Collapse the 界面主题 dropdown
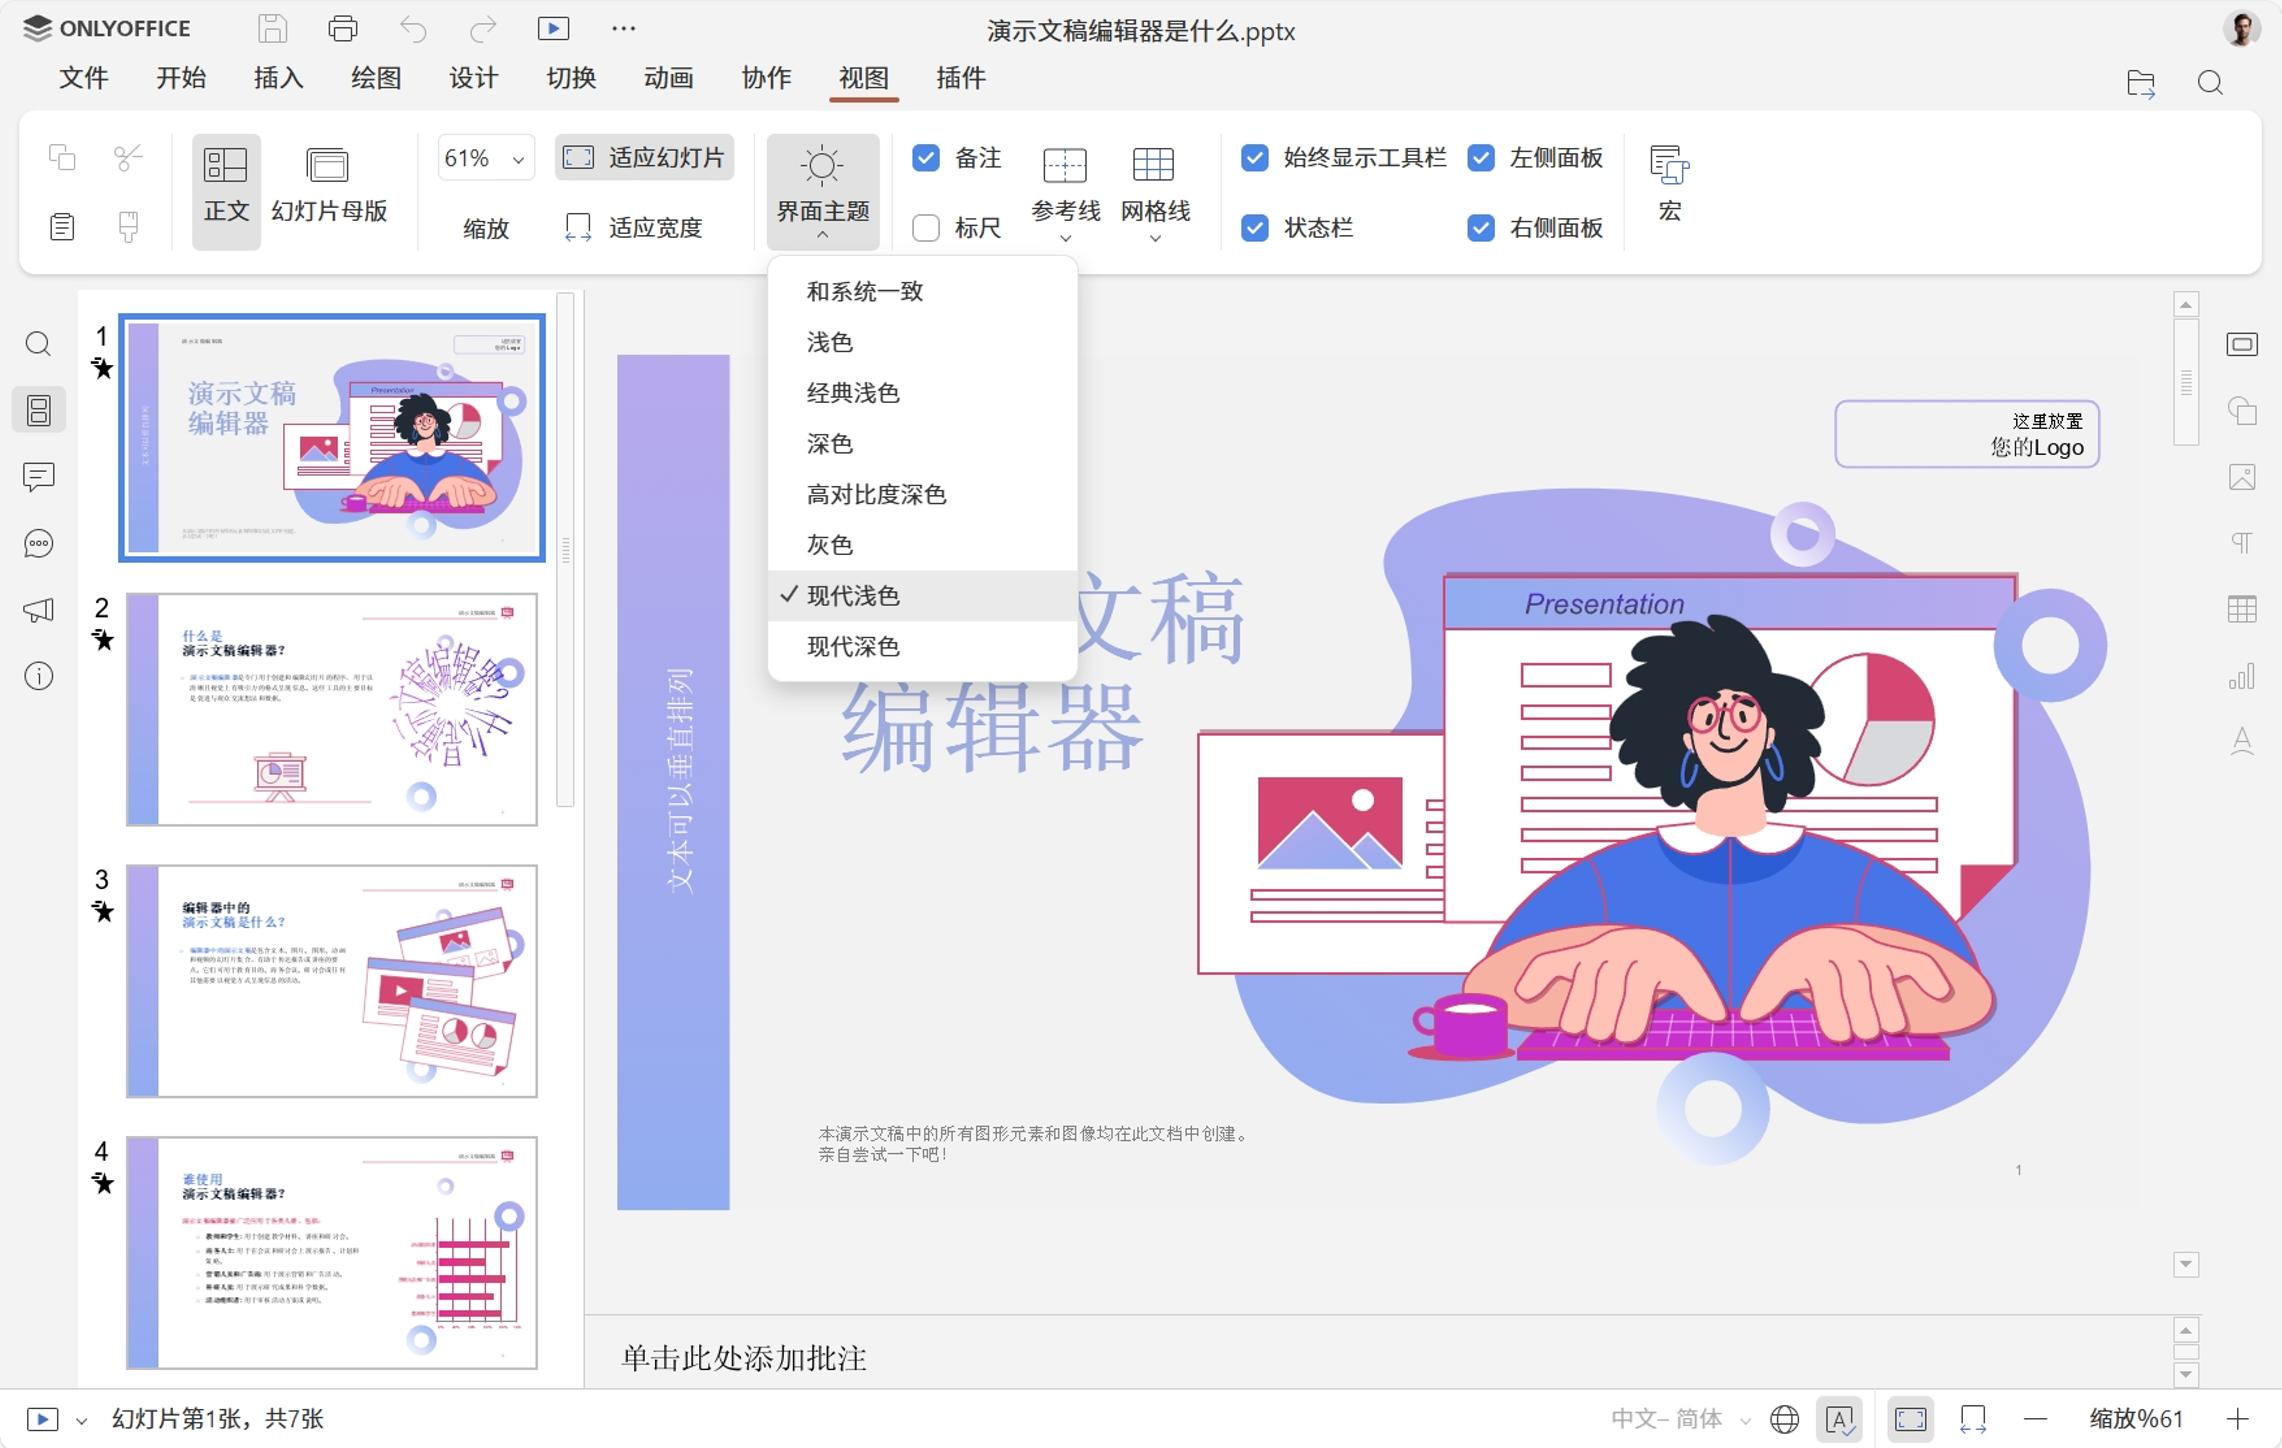The width and height of the screenshot is (2282, 1448). [x=823, y=191]
